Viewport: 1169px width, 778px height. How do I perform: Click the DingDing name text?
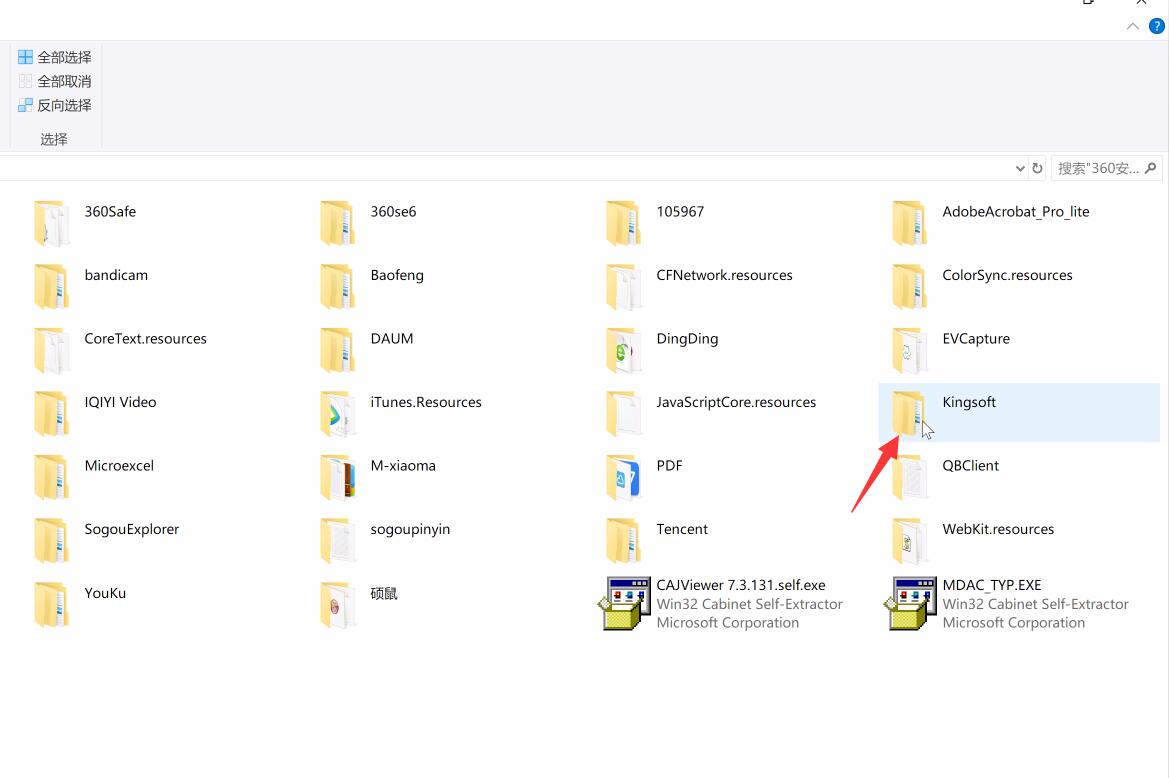coord(687,338)
